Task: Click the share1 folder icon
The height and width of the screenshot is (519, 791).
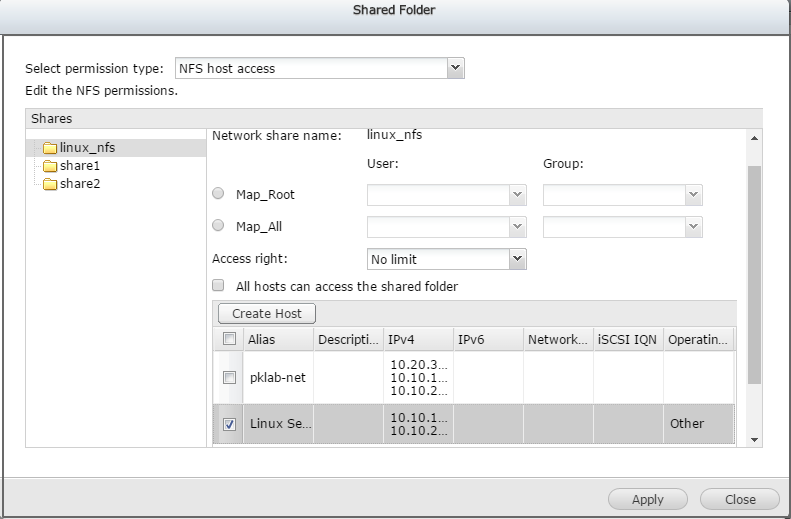Action: coord(50,166)
